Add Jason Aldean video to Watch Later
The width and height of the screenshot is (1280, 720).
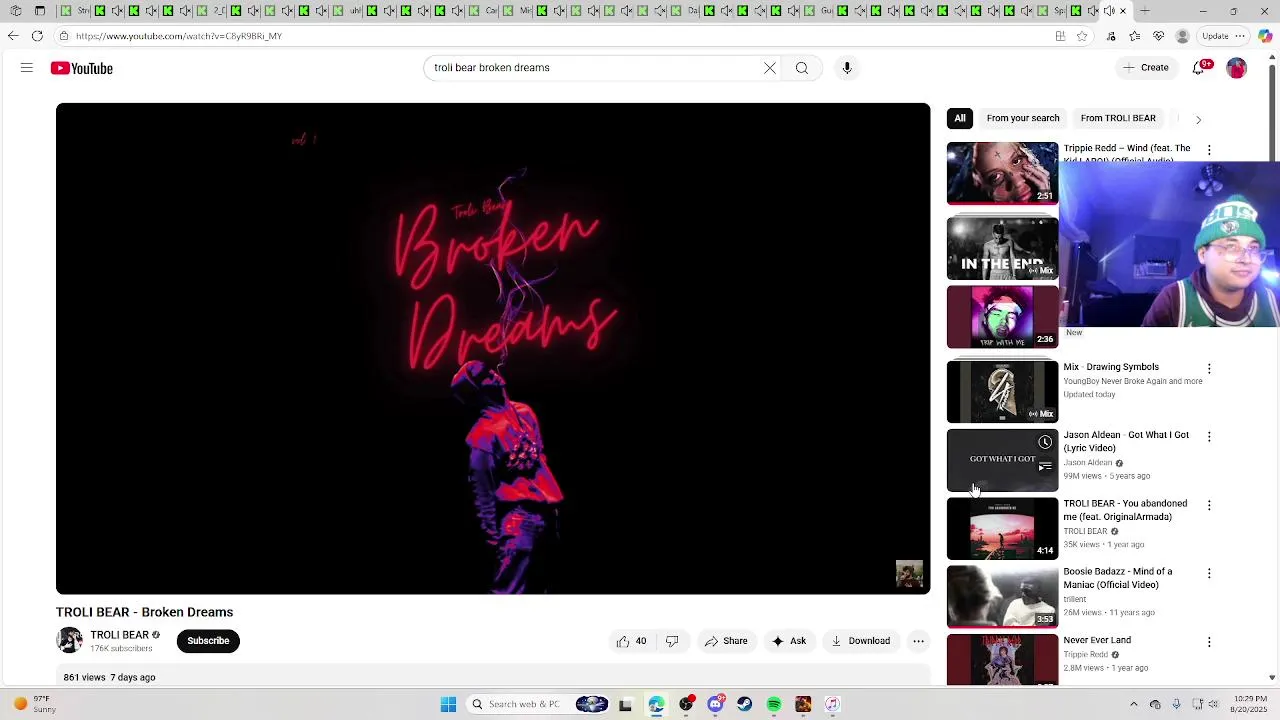(x=1045, y=443)
